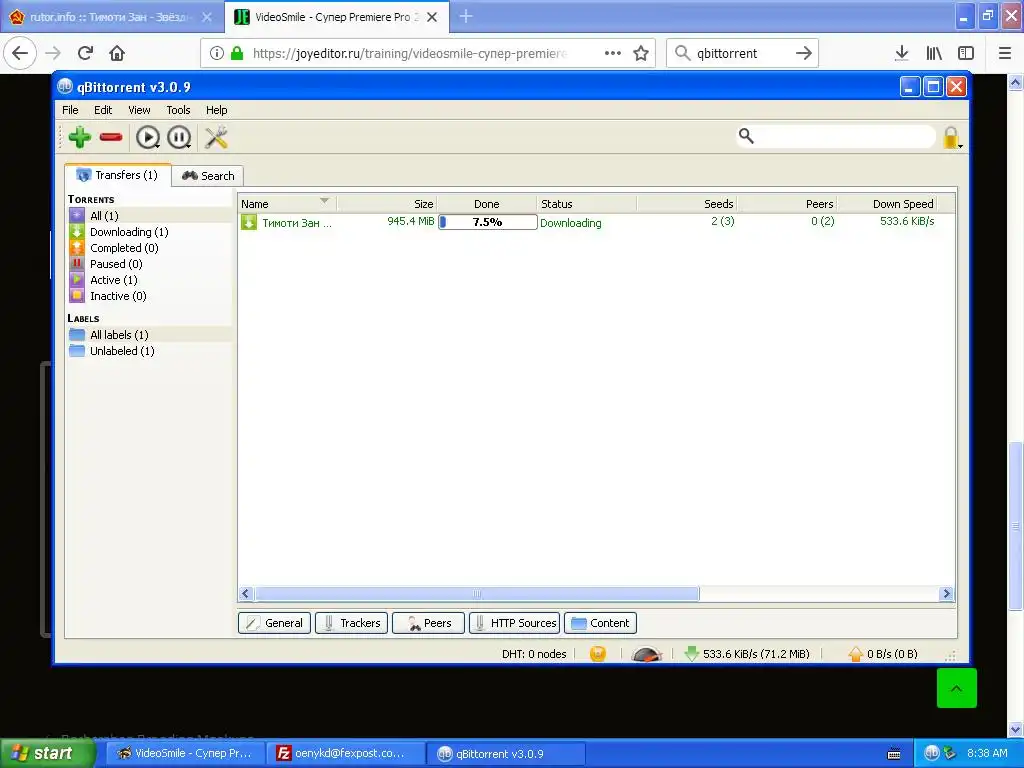Open the FileZilla taskbar item
This screenshot has height=768, width=1024.
(347, 754)
